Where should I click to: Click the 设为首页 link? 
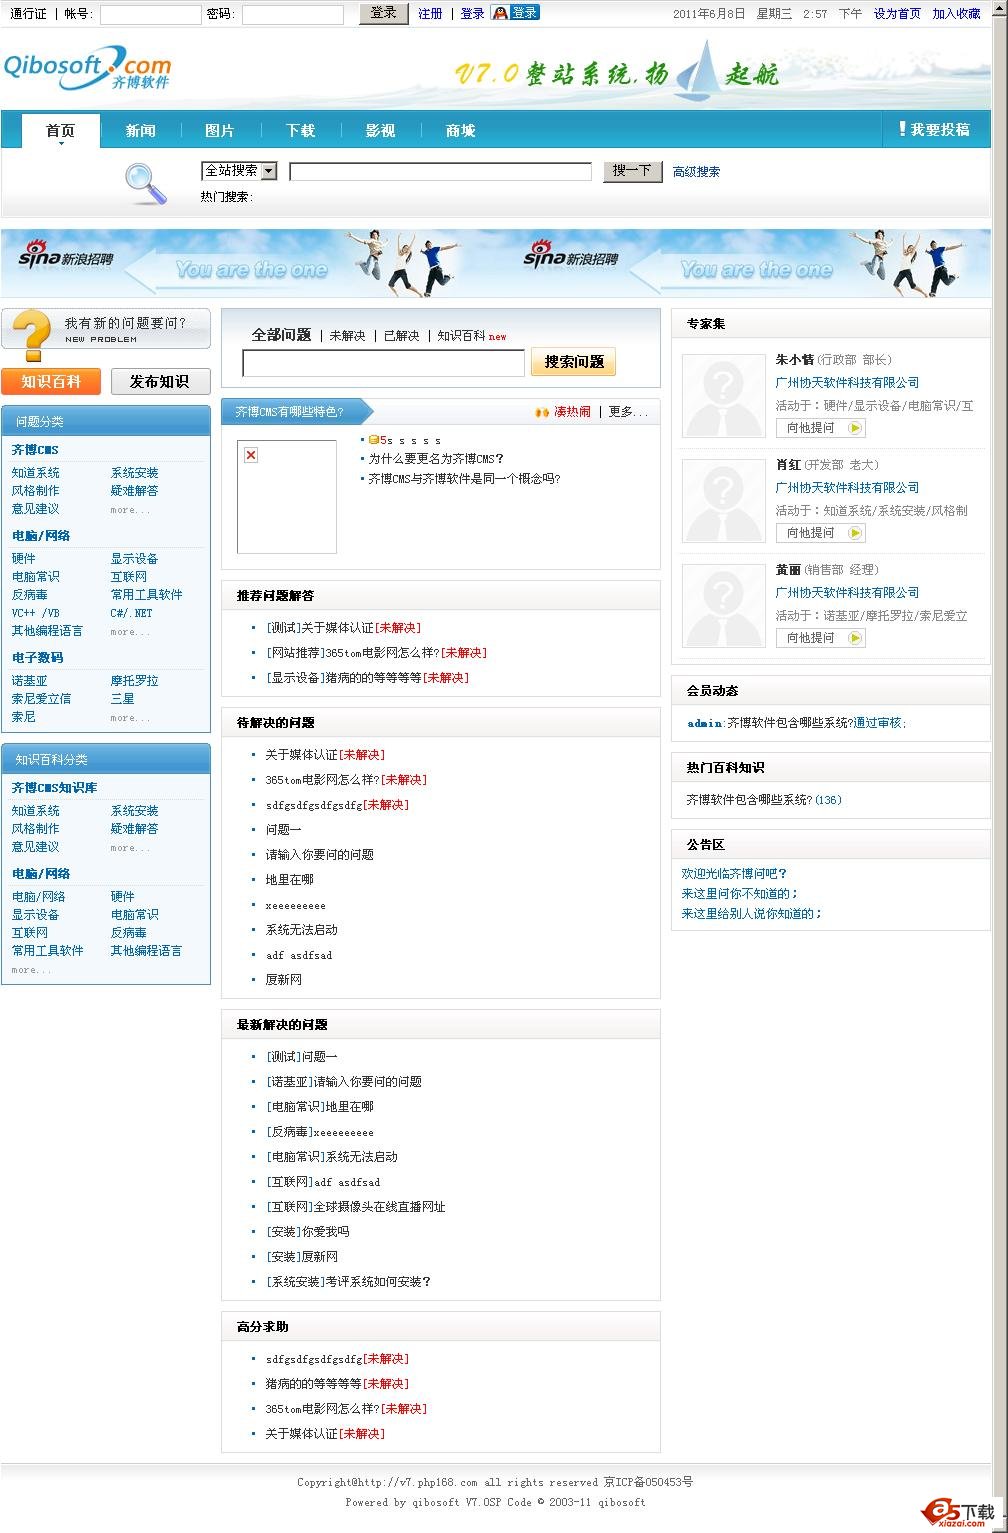(897, 14)
